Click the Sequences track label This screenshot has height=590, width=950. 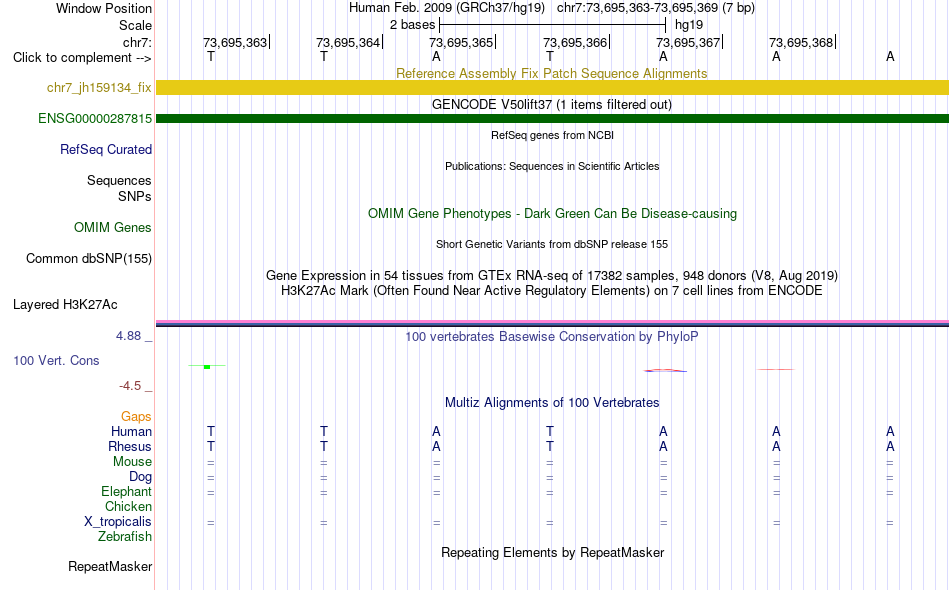point(119,181)
